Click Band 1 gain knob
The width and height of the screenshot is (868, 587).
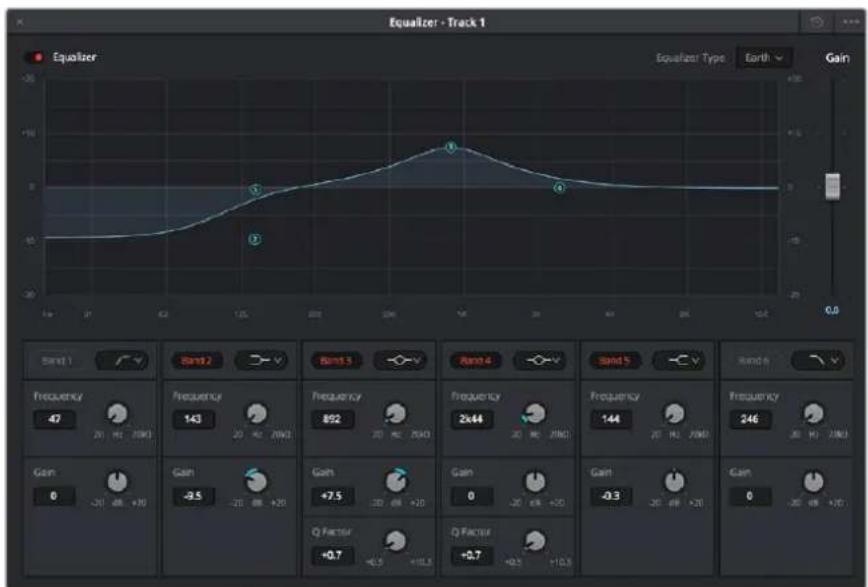click(x=117, y=482)
